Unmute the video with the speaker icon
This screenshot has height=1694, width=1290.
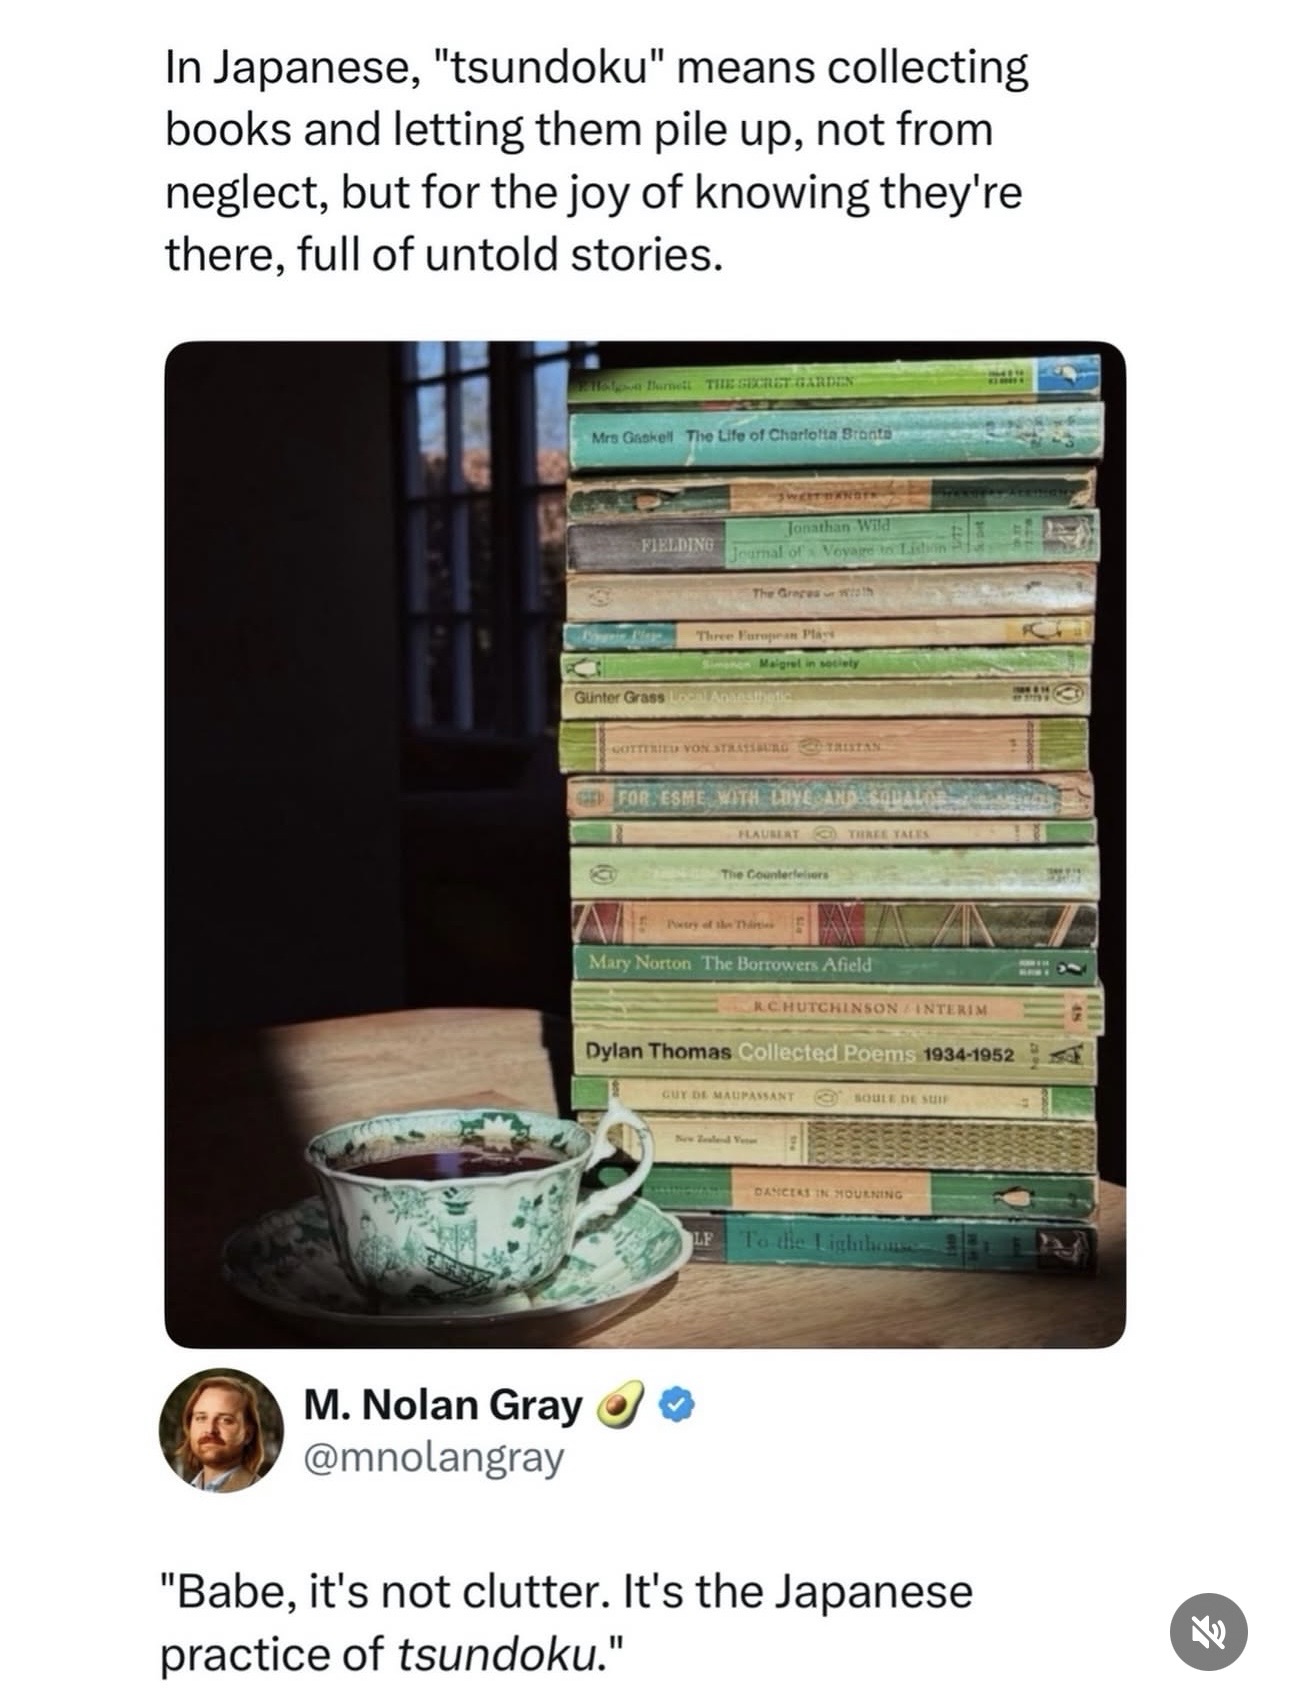tap(1208, 1631)
